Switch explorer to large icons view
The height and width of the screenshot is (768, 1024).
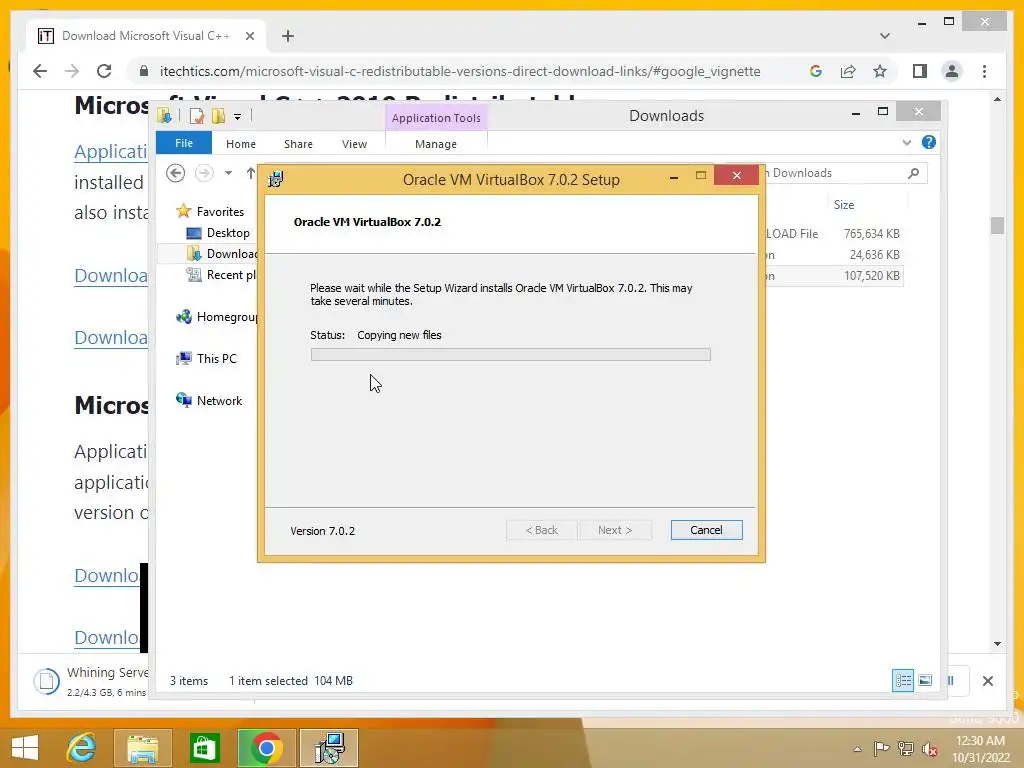(925, 680)
